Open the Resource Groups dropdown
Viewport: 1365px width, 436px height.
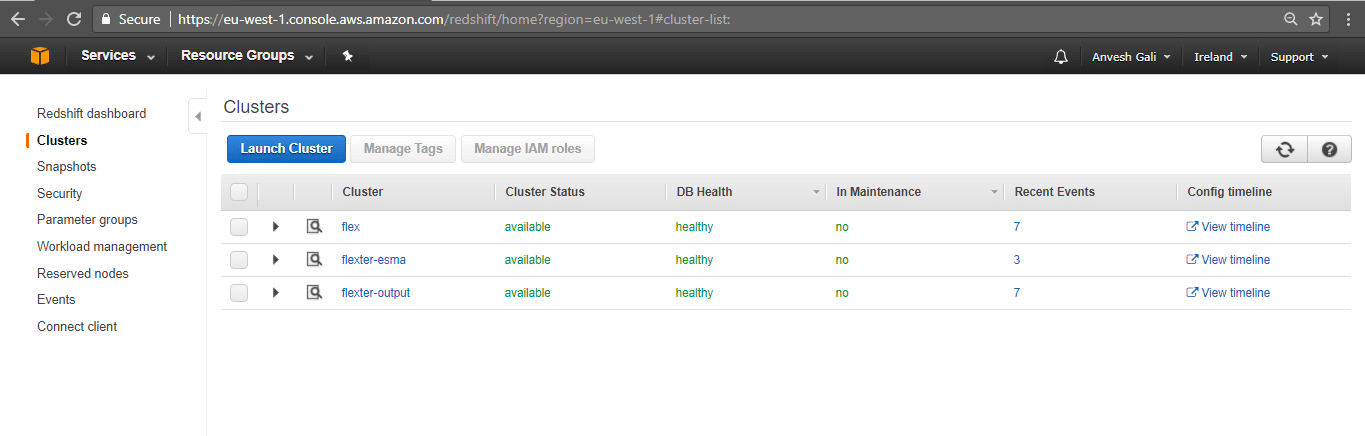coord(247,56)
